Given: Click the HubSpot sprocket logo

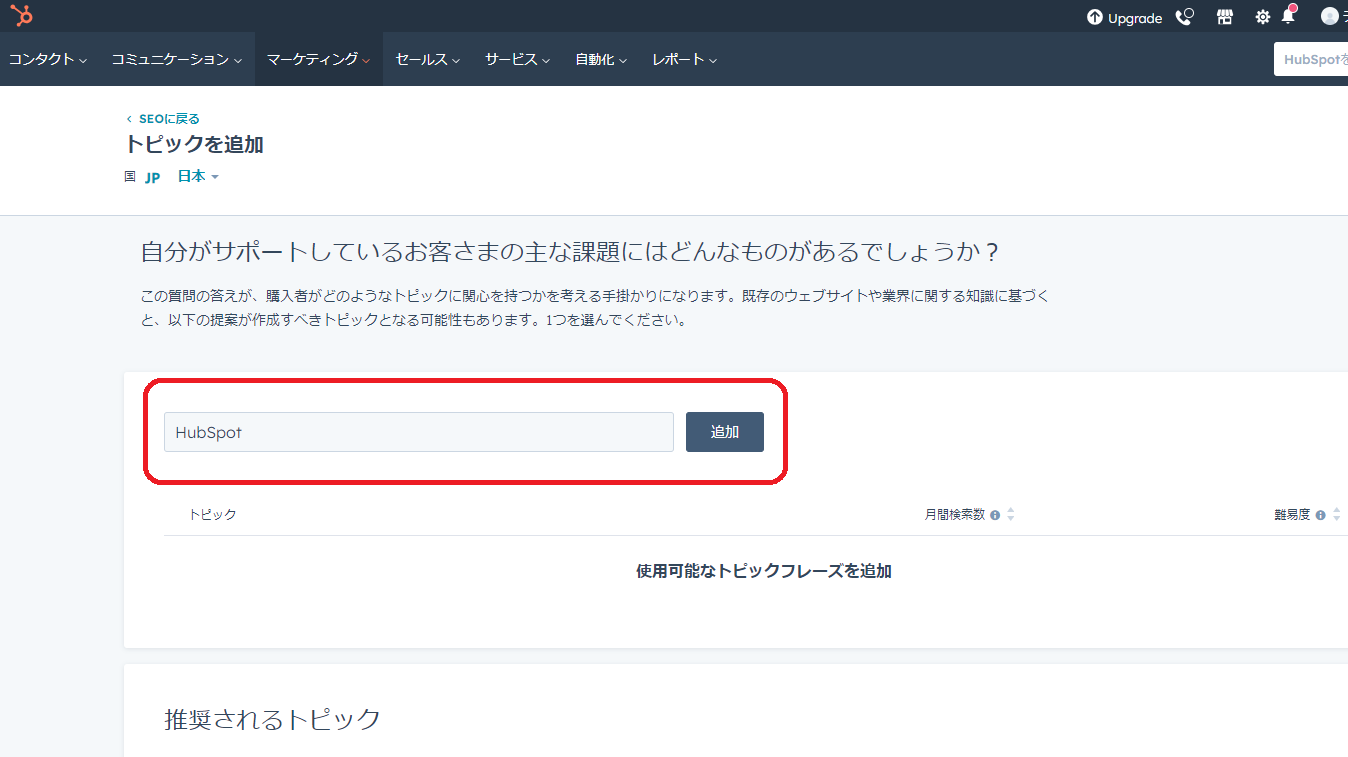Looking at the screenshot, I should (21, 16).
